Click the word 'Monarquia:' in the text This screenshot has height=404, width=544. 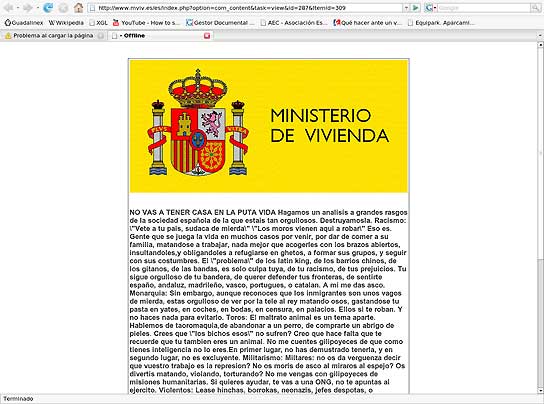(x=149, y=293)
